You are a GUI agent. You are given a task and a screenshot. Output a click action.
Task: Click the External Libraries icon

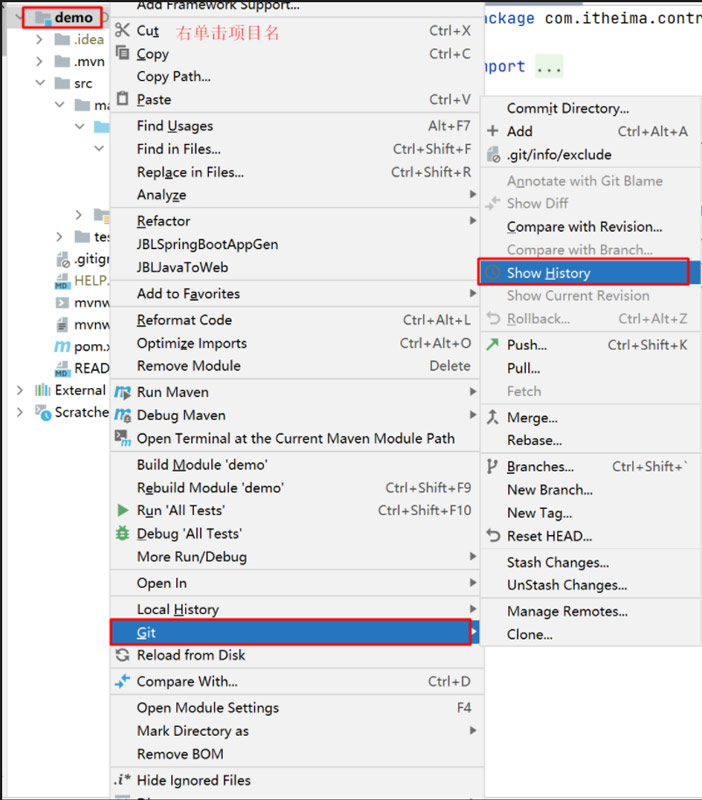click(43, 390)
